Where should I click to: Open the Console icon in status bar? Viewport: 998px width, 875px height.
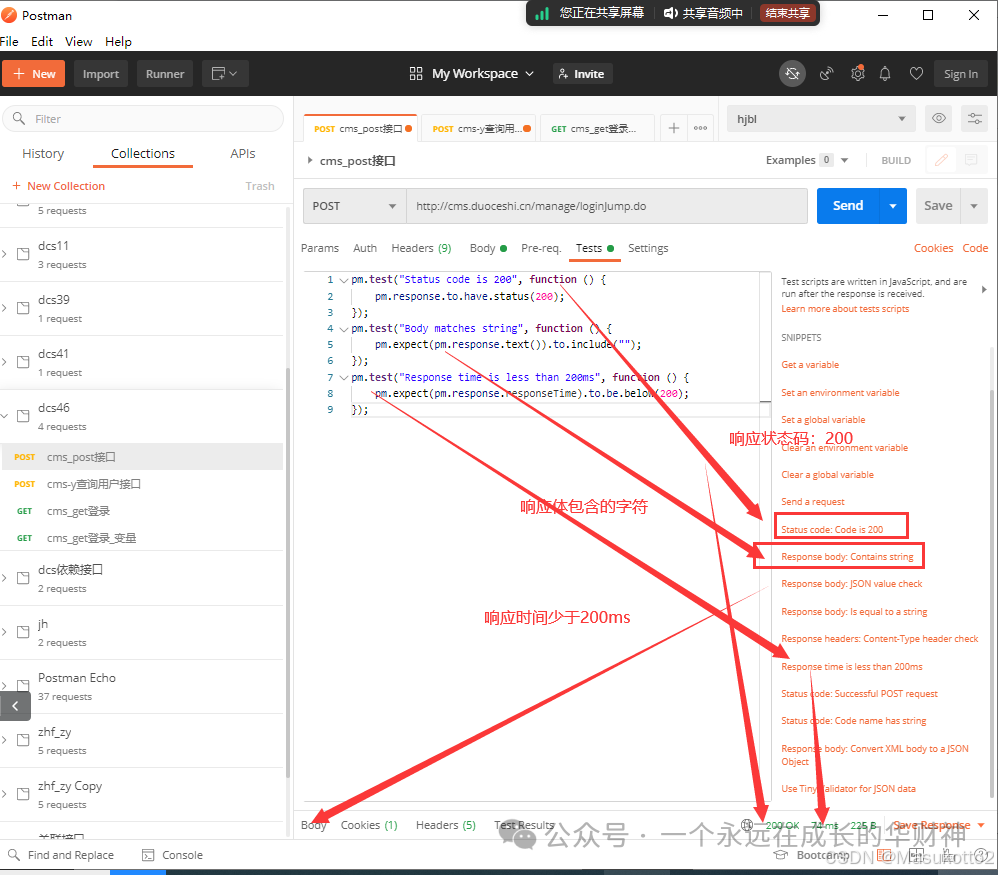pyautogui.click(x=148, y=855)
